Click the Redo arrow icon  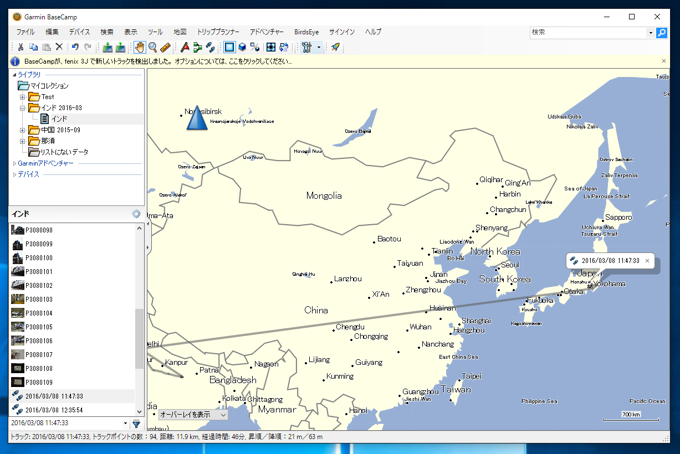pos(88,47)
